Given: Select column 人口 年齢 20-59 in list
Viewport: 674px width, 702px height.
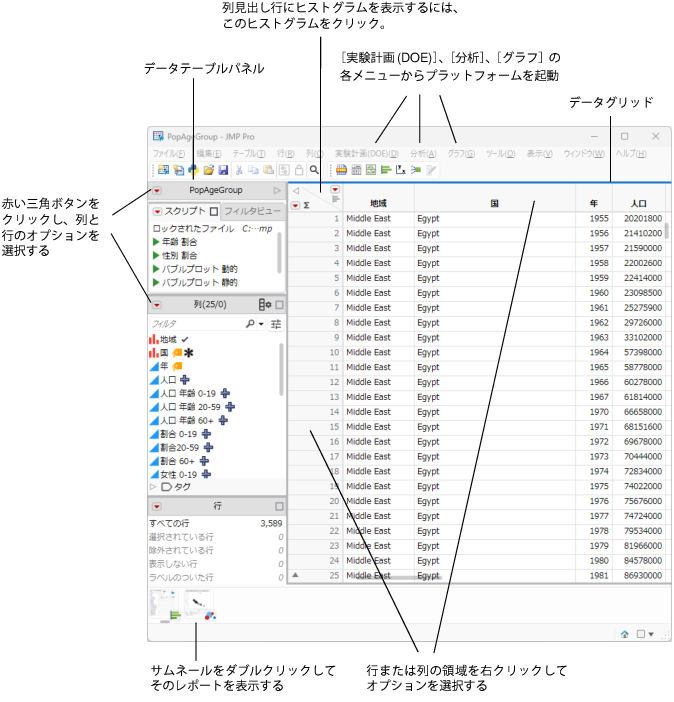Looking at the screenshot, I should pyautogui.click(x=192, y=407).
